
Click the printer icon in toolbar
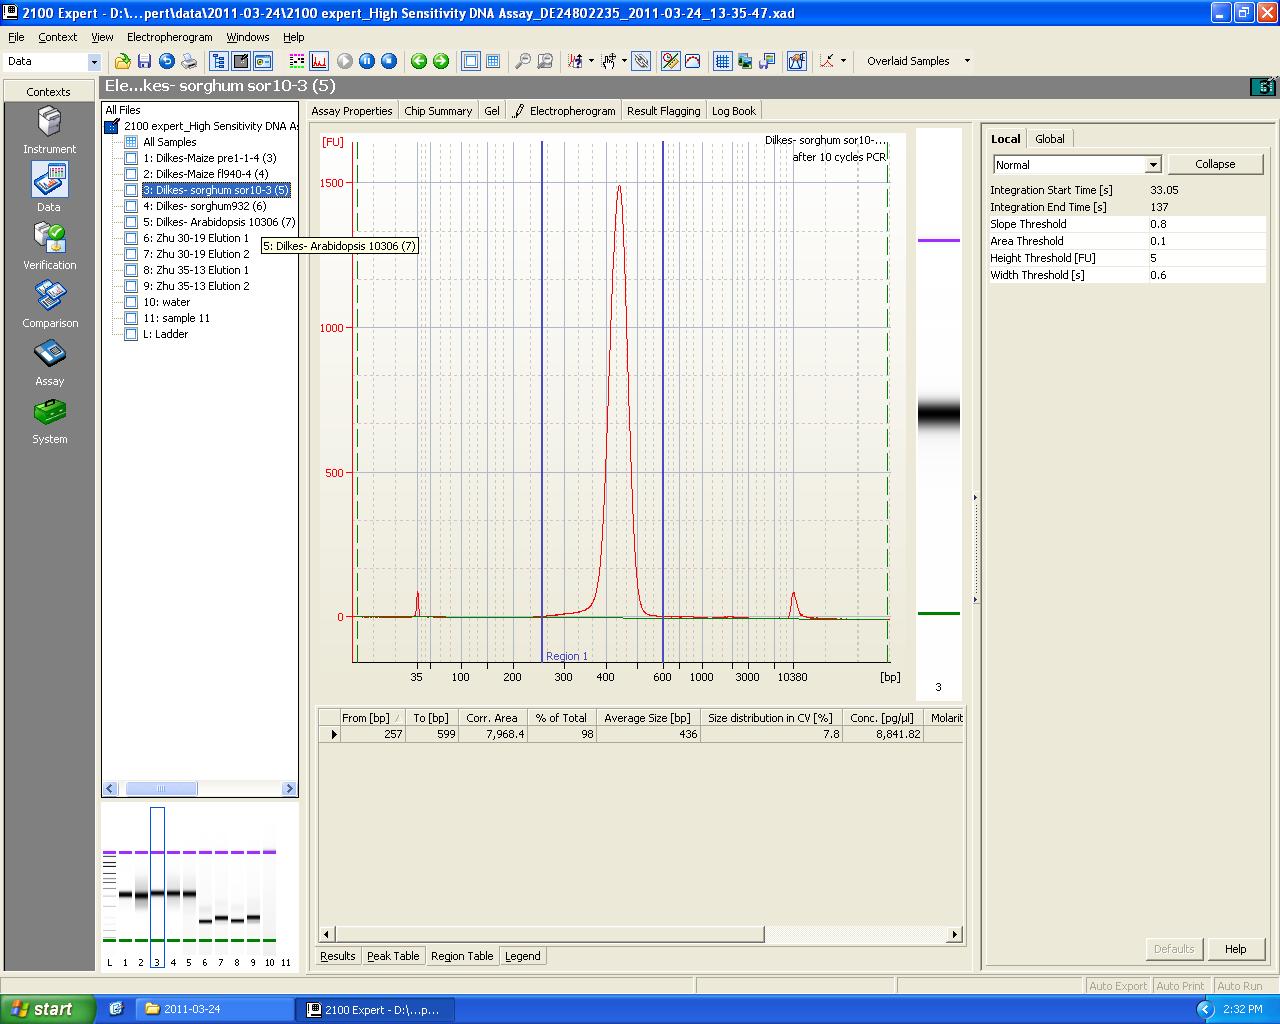point(189,61)
